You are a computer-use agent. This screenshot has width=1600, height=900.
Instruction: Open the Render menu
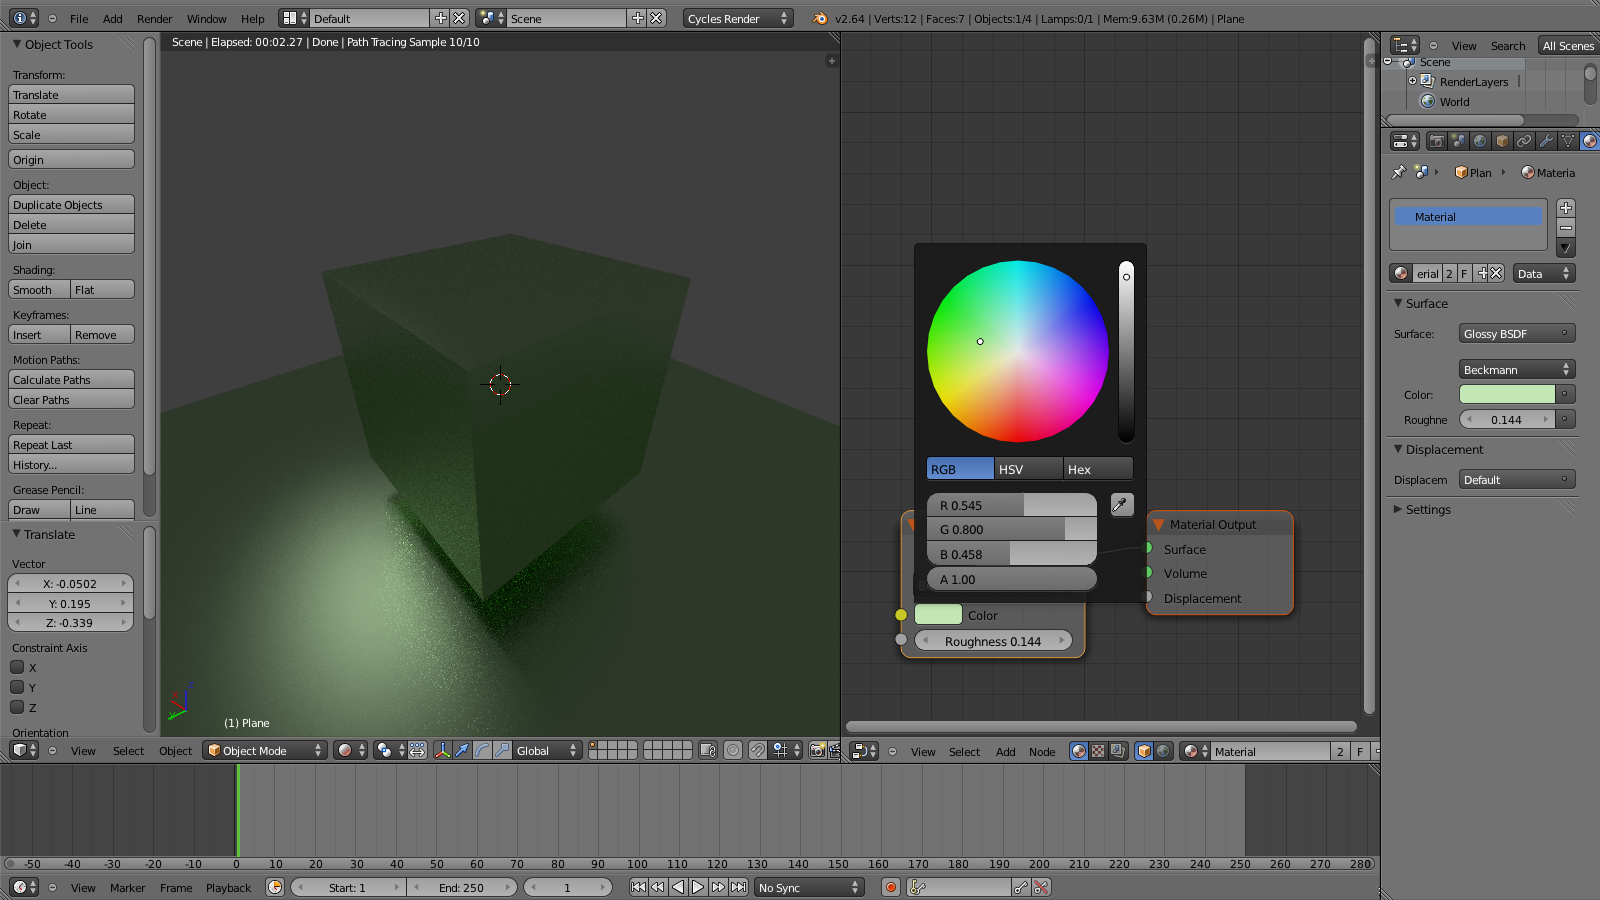154,18
